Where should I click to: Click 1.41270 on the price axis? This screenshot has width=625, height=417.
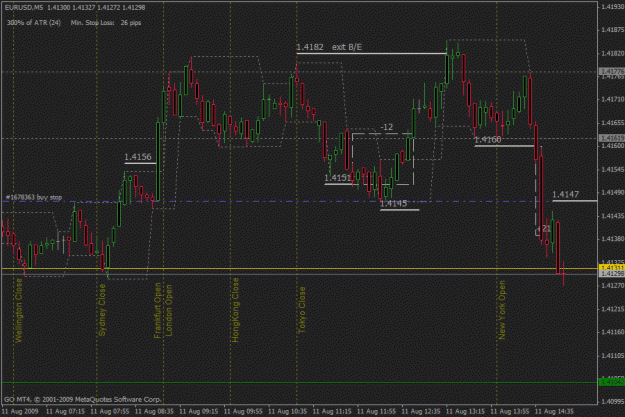[613, 285]
